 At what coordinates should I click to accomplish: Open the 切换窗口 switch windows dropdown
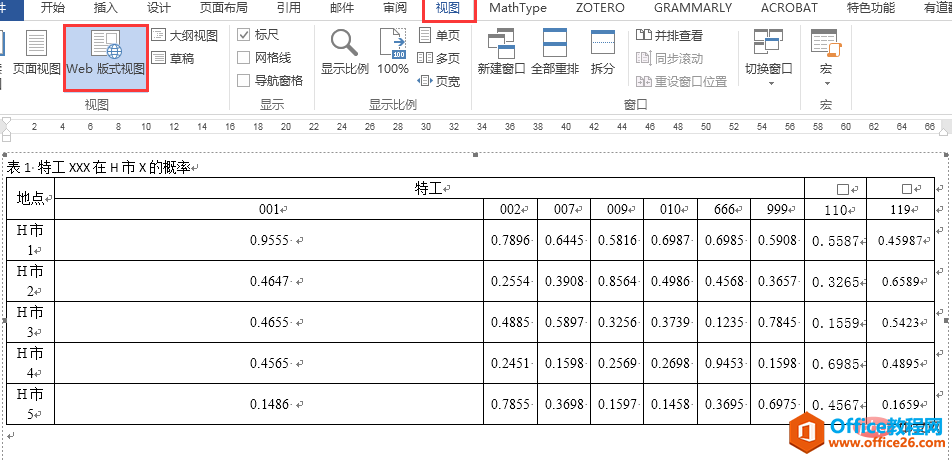[769, 58]
